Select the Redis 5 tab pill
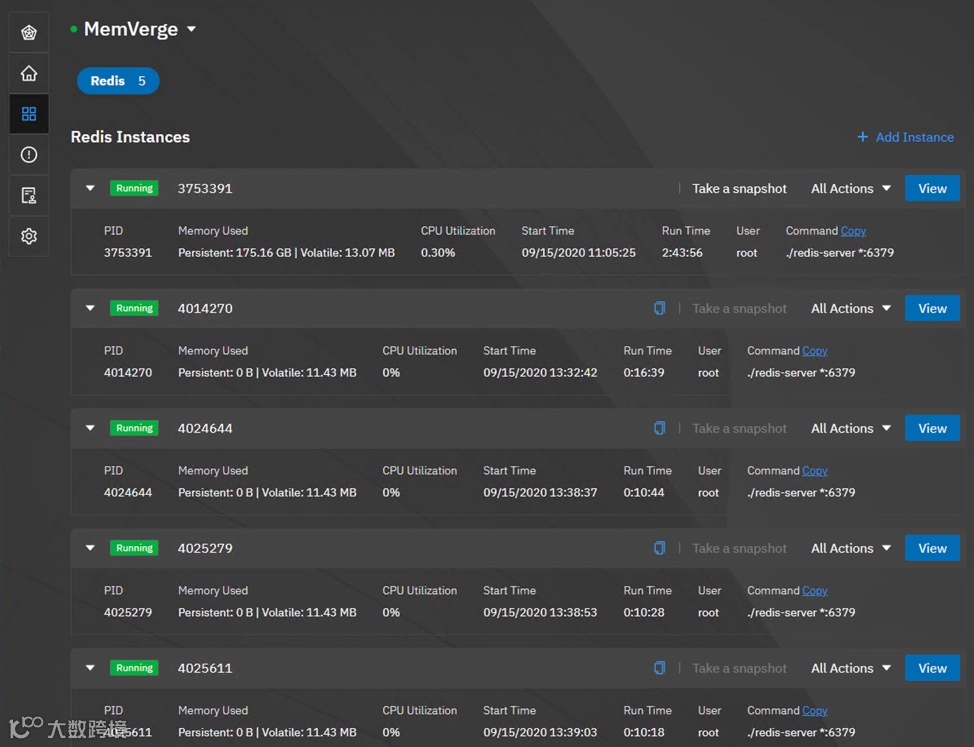974x747 pixels. click(x=118, y=81)
